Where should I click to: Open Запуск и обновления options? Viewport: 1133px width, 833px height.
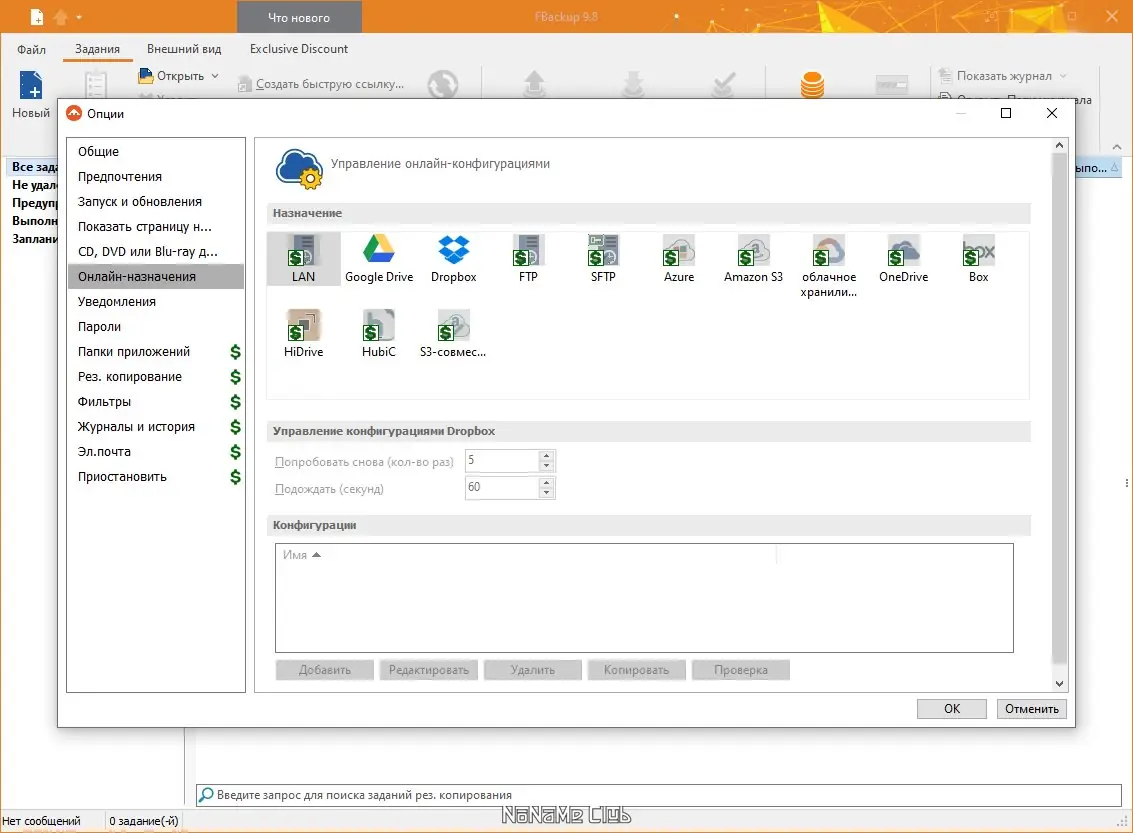155,202
